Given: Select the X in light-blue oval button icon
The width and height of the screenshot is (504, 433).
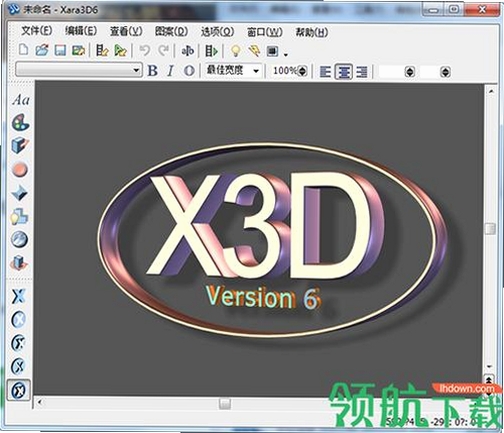Looking at the screenshot, I should click(19, 320).
